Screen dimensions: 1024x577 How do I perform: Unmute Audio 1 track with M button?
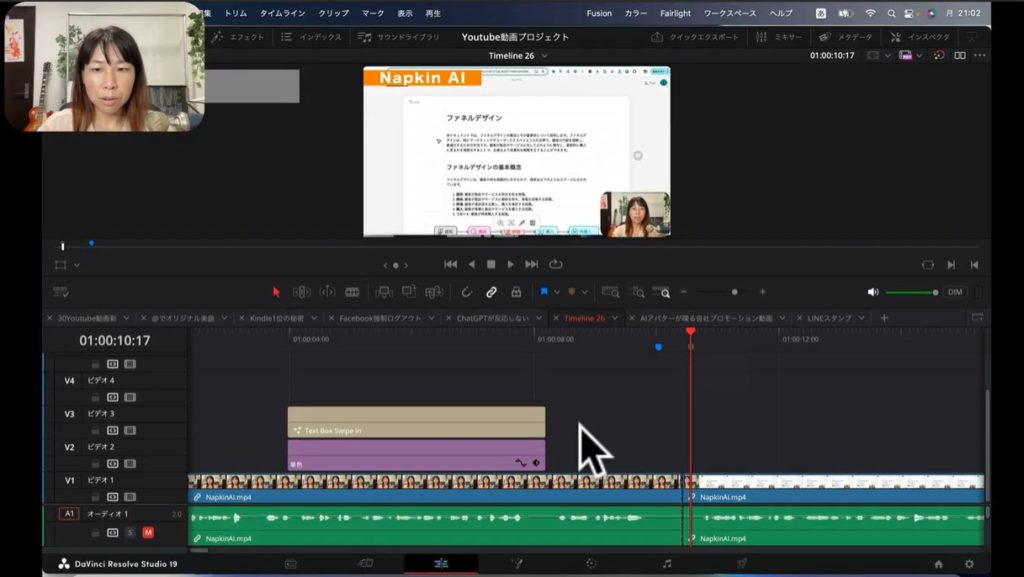(x=148, y=532)
